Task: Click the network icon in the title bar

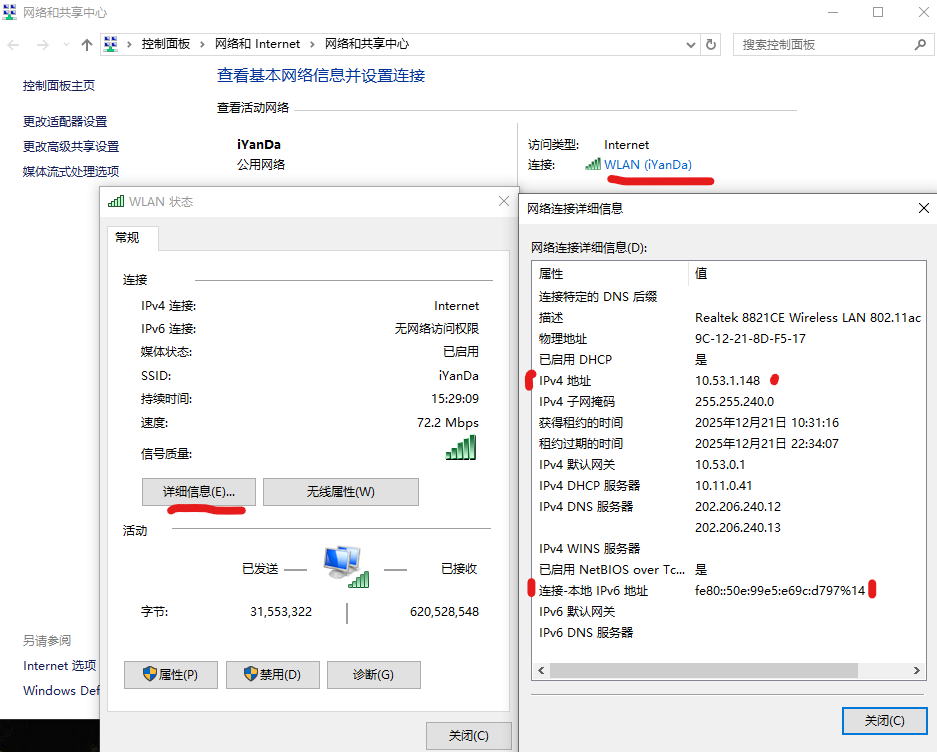Action: [x=12, y=12]
